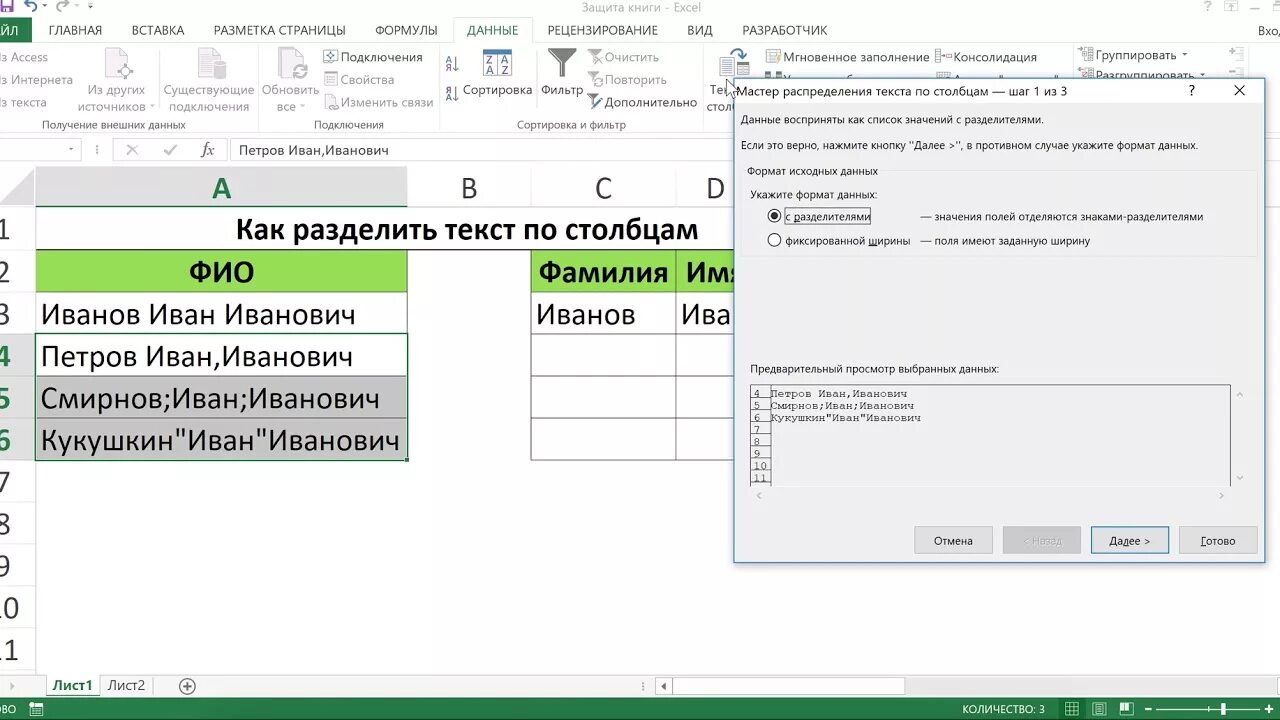Click the From Other Sources icon

click(118, 63)
